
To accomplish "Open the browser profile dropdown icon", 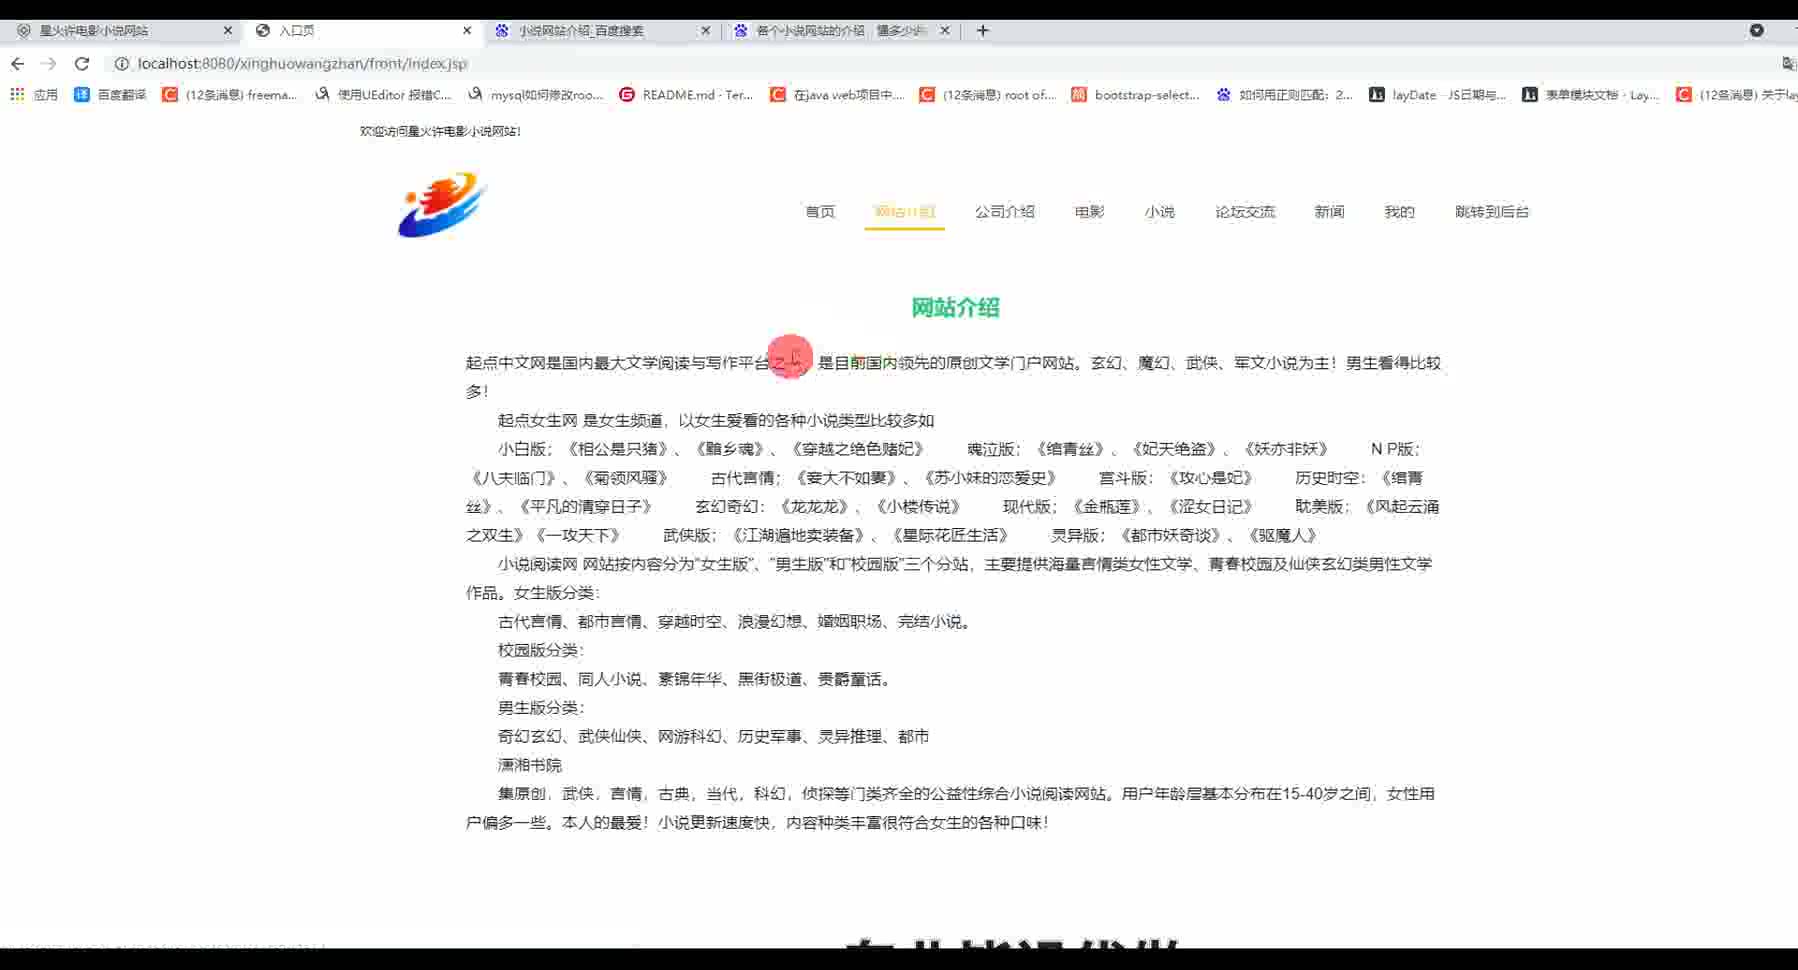I will click(x=1756, y=30).
